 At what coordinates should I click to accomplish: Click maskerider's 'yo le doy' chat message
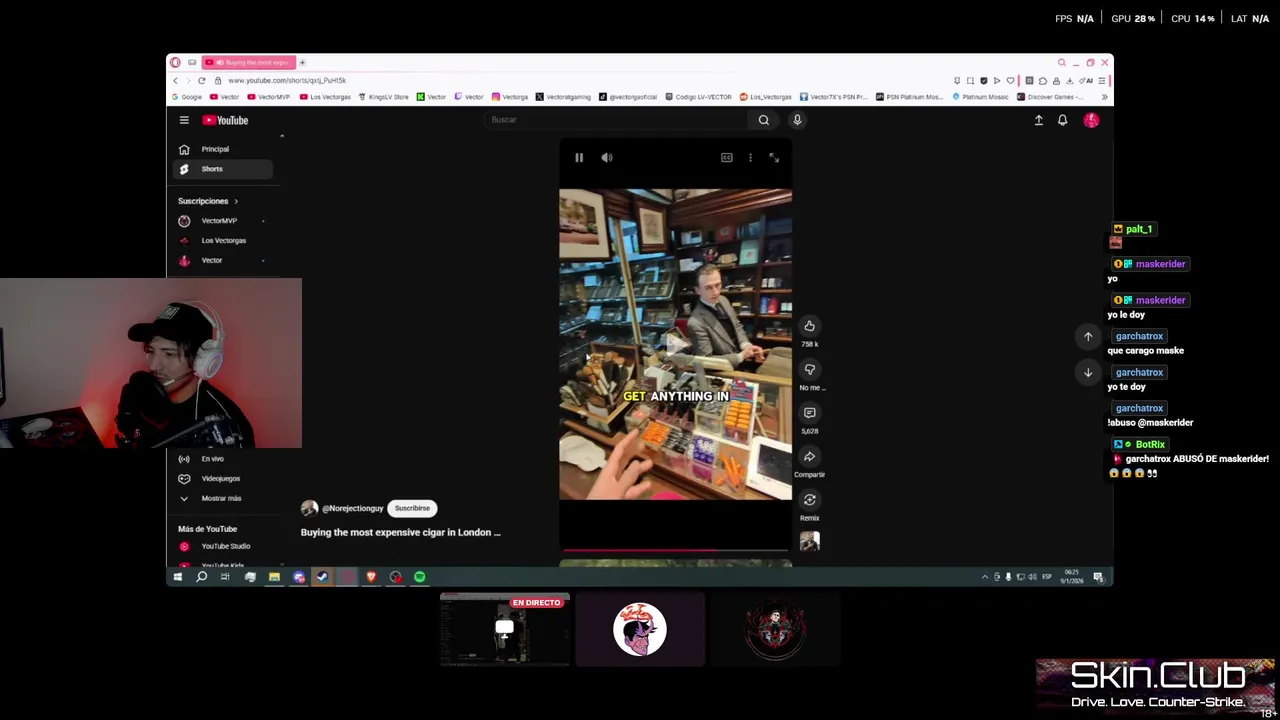coord(1126,315)
